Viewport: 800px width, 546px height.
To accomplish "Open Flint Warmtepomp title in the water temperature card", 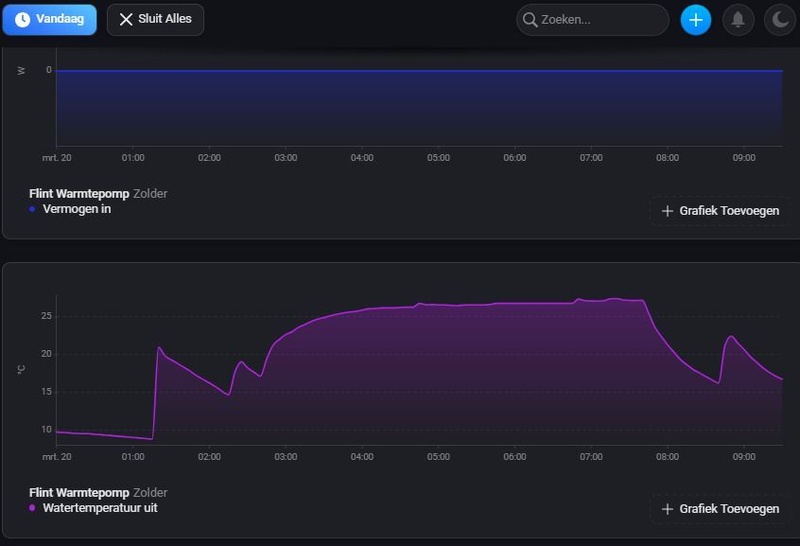I will pos(79,493).
